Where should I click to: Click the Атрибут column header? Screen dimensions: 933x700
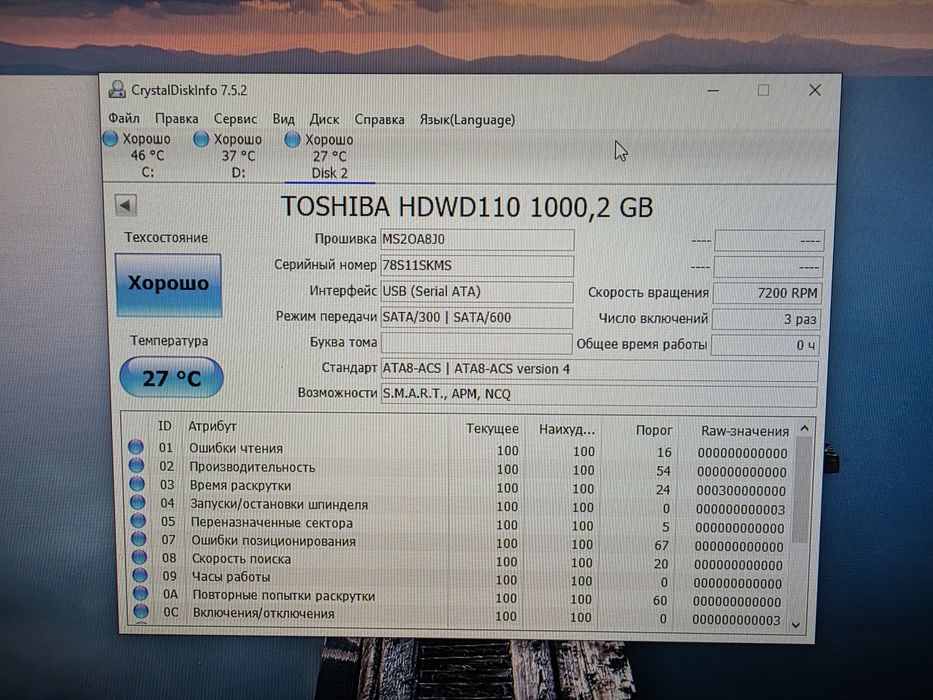(x=212, y=427)
